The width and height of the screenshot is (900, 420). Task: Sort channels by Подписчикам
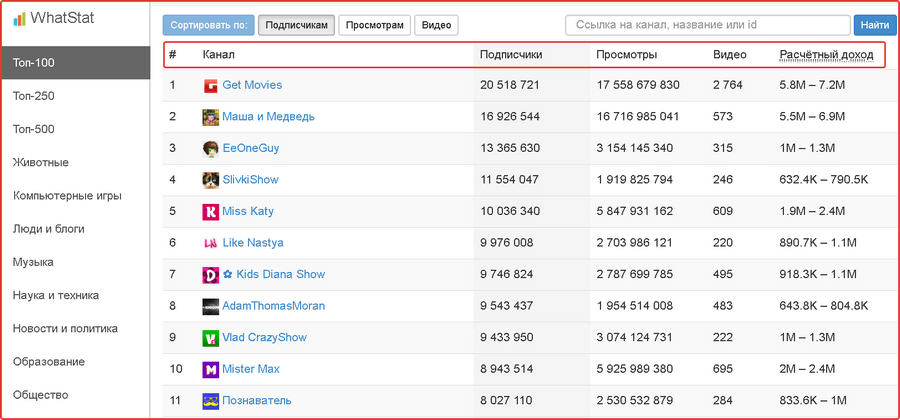coord(296,25)
